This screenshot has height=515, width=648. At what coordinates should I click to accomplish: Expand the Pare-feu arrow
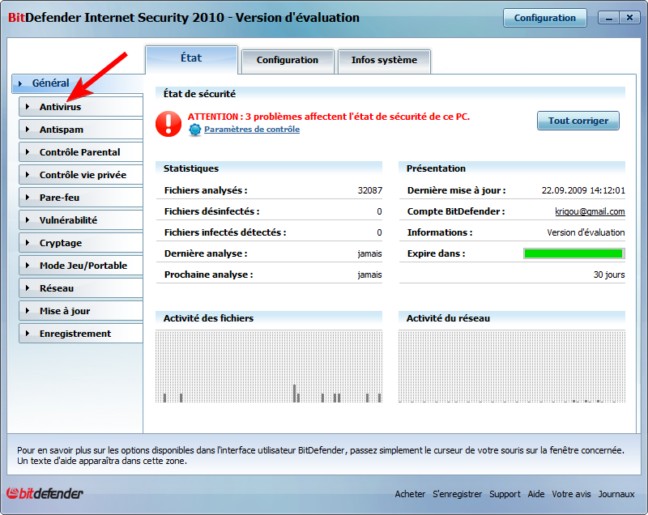click(28, 198)
